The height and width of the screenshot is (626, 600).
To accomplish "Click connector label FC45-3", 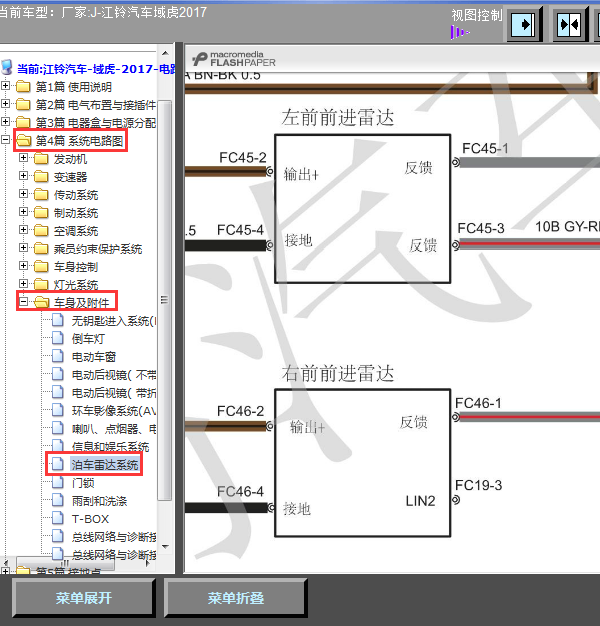I will pyautogui.click(x=481, y=228).
